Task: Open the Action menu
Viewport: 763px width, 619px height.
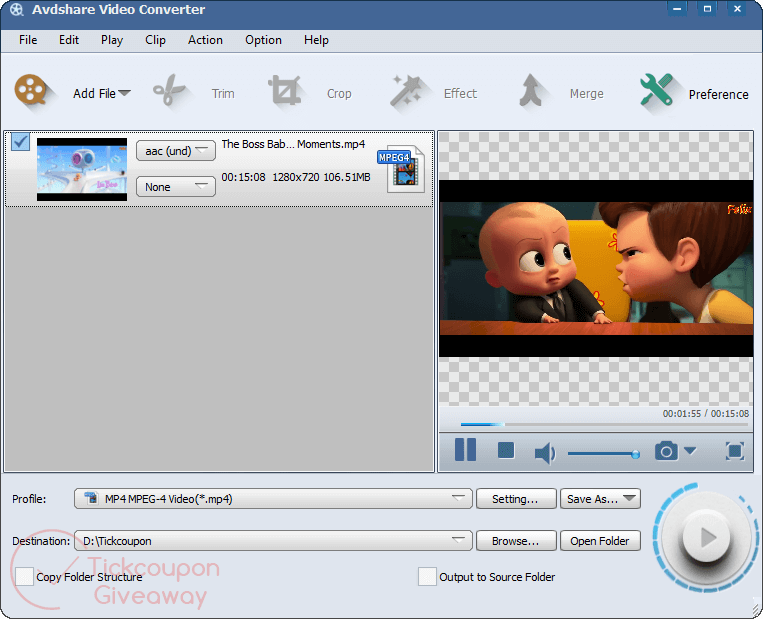Action: coord(205,40)
